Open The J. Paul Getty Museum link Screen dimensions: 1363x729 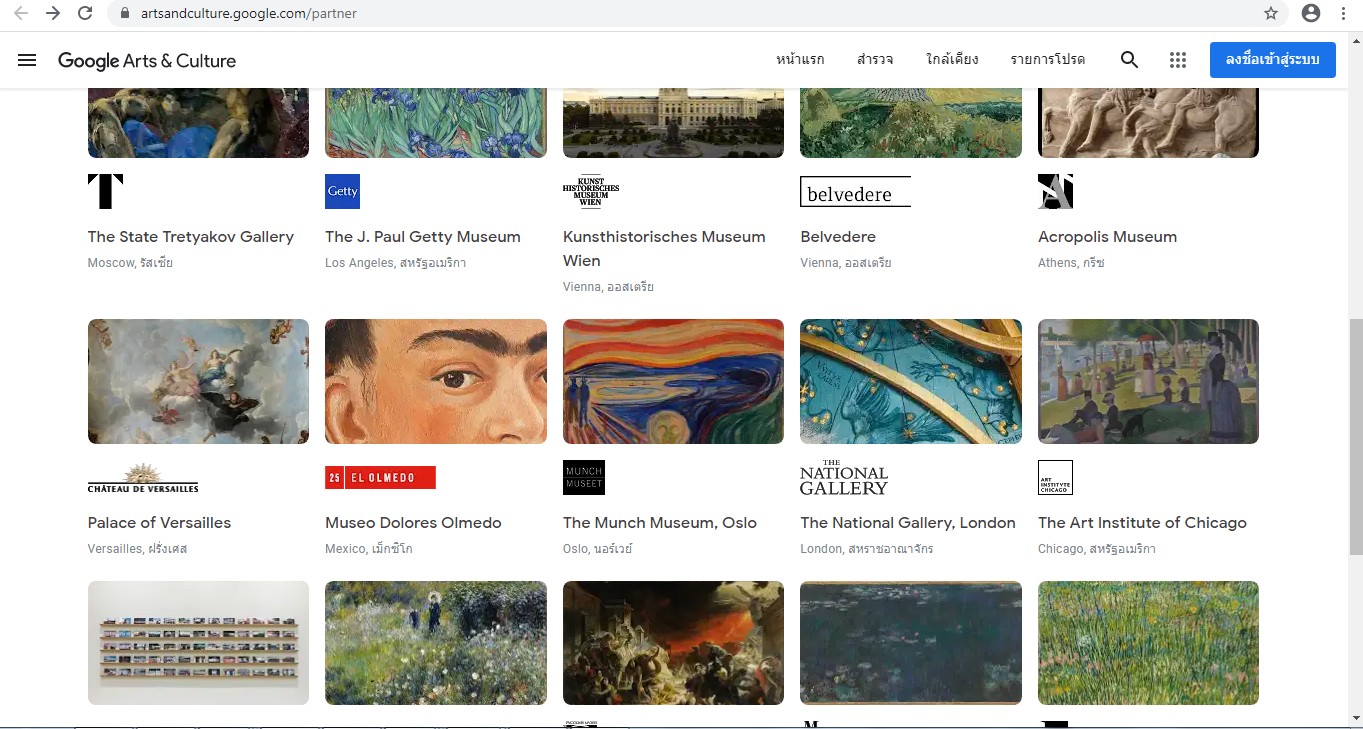tap(423, 237)
